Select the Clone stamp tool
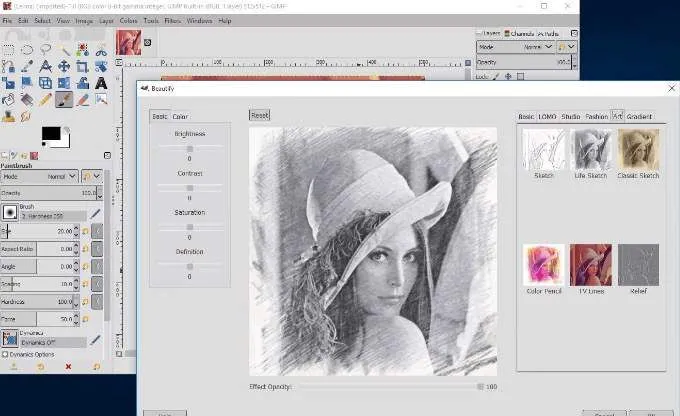The height and width of the screenshot is (416, 680). 8,116
